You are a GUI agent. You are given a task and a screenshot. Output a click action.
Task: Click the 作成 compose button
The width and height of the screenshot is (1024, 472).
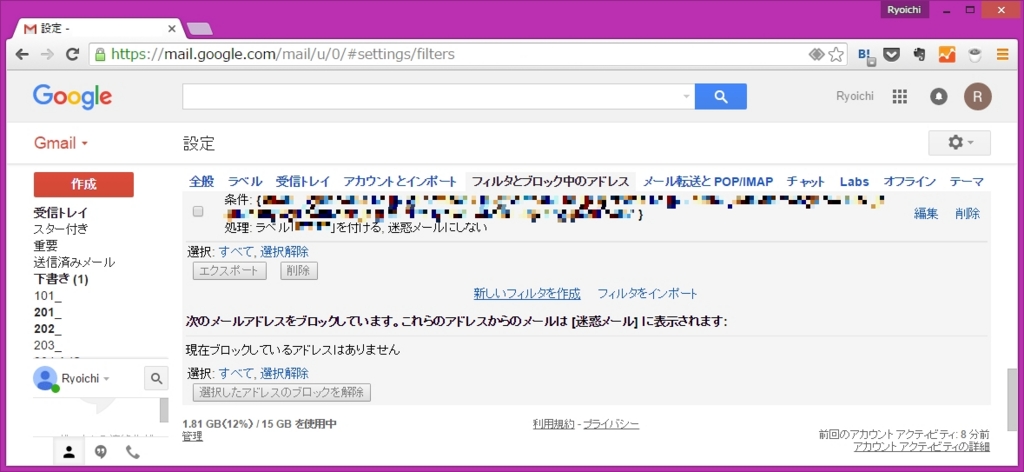tap(84, 184)
